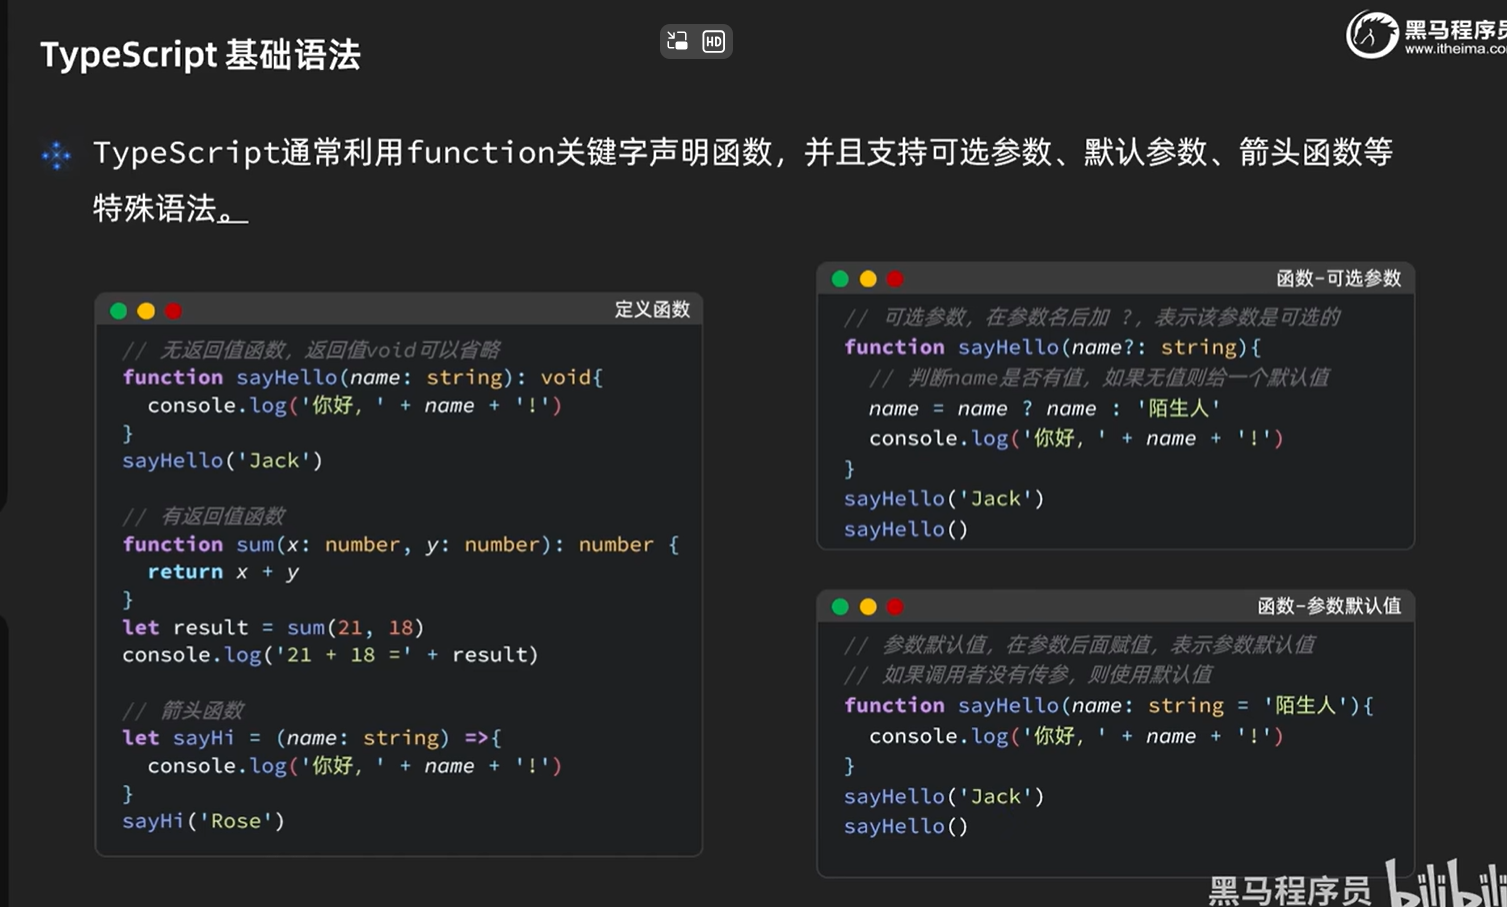Click the 函数-参数默认值 window title
The image size is (1507, 907).
(x=1329, y=606)
